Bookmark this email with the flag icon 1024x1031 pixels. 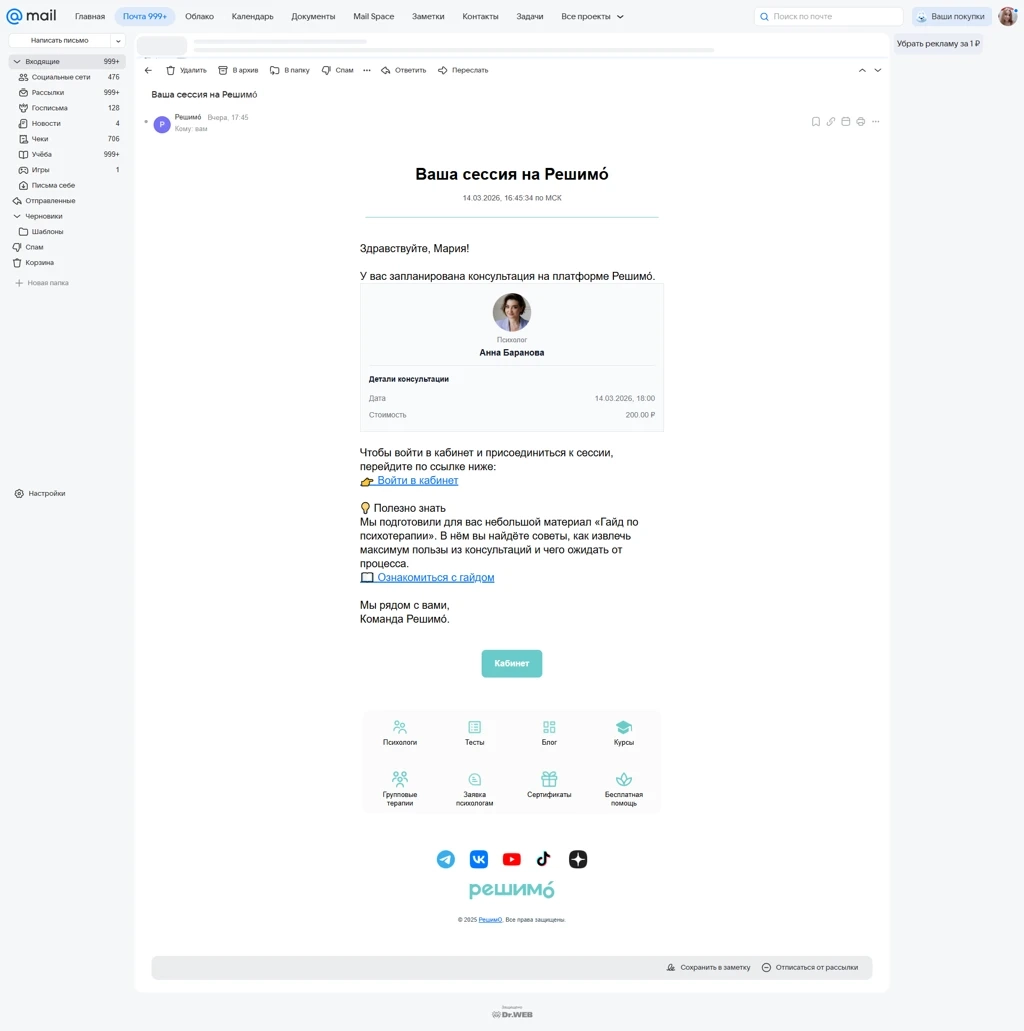point(816,122)
